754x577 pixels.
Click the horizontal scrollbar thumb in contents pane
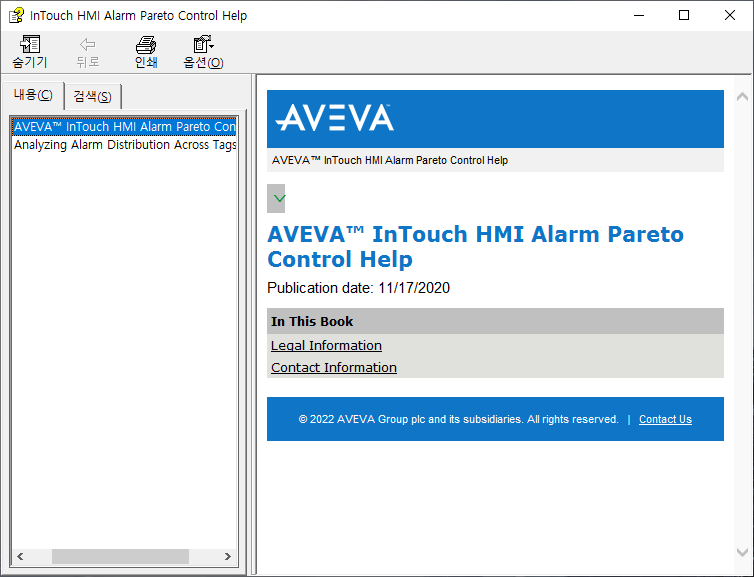point(120,556)
